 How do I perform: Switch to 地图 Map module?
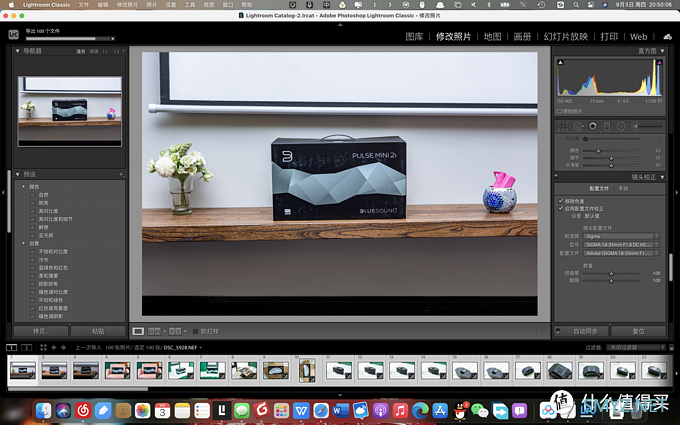(x=492, y=37)
